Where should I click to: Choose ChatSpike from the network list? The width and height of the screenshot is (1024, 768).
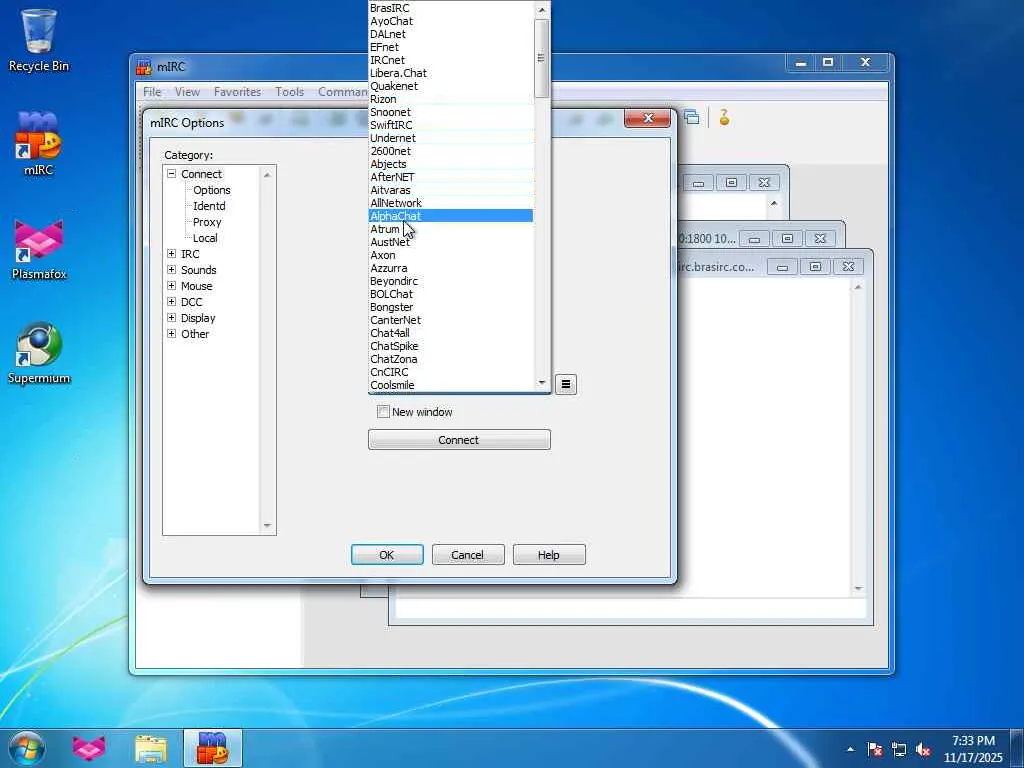(x=451, y=346)
